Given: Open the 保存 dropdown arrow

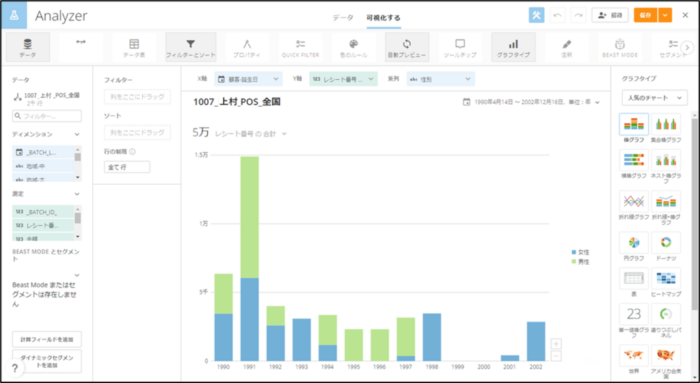Looking at the screenshot, I should [665, 15].
